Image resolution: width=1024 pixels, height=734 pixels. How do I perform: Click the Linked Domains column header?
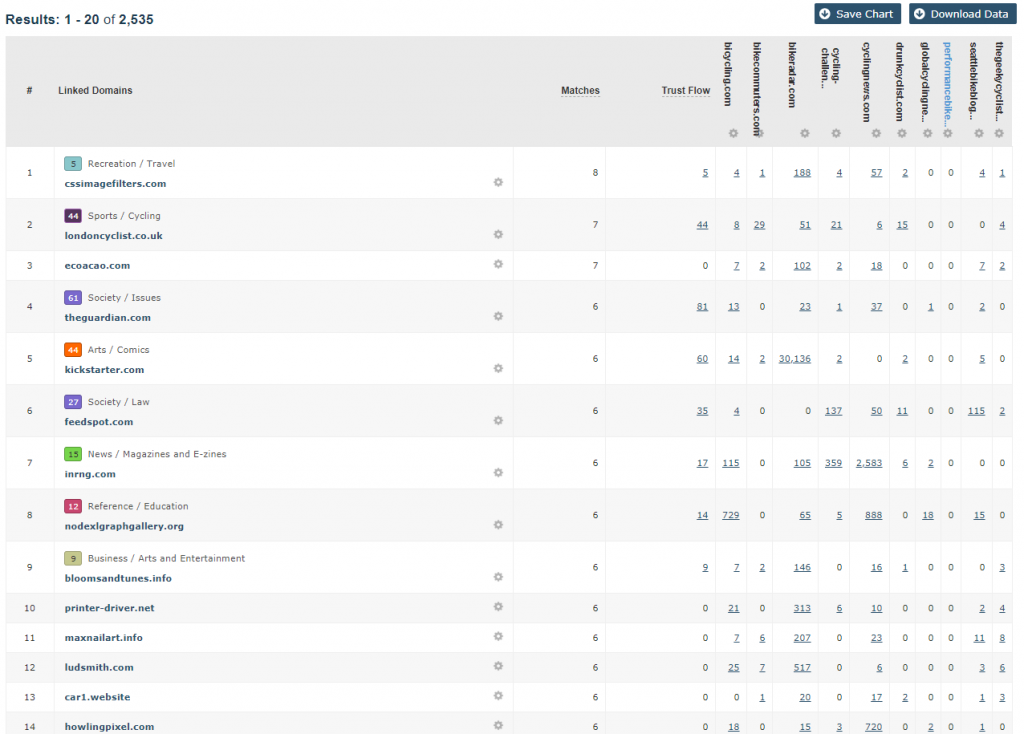click(95, 91)
